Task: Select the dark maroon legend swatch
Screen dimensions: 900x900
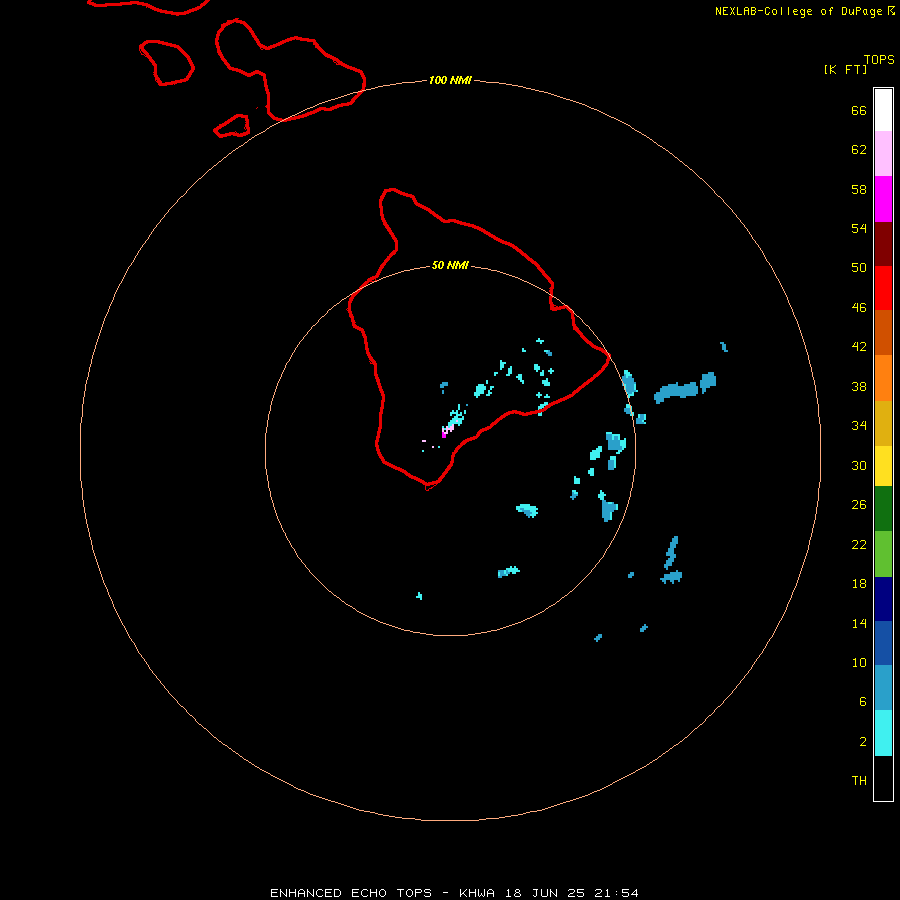Action: click(883, 244)
